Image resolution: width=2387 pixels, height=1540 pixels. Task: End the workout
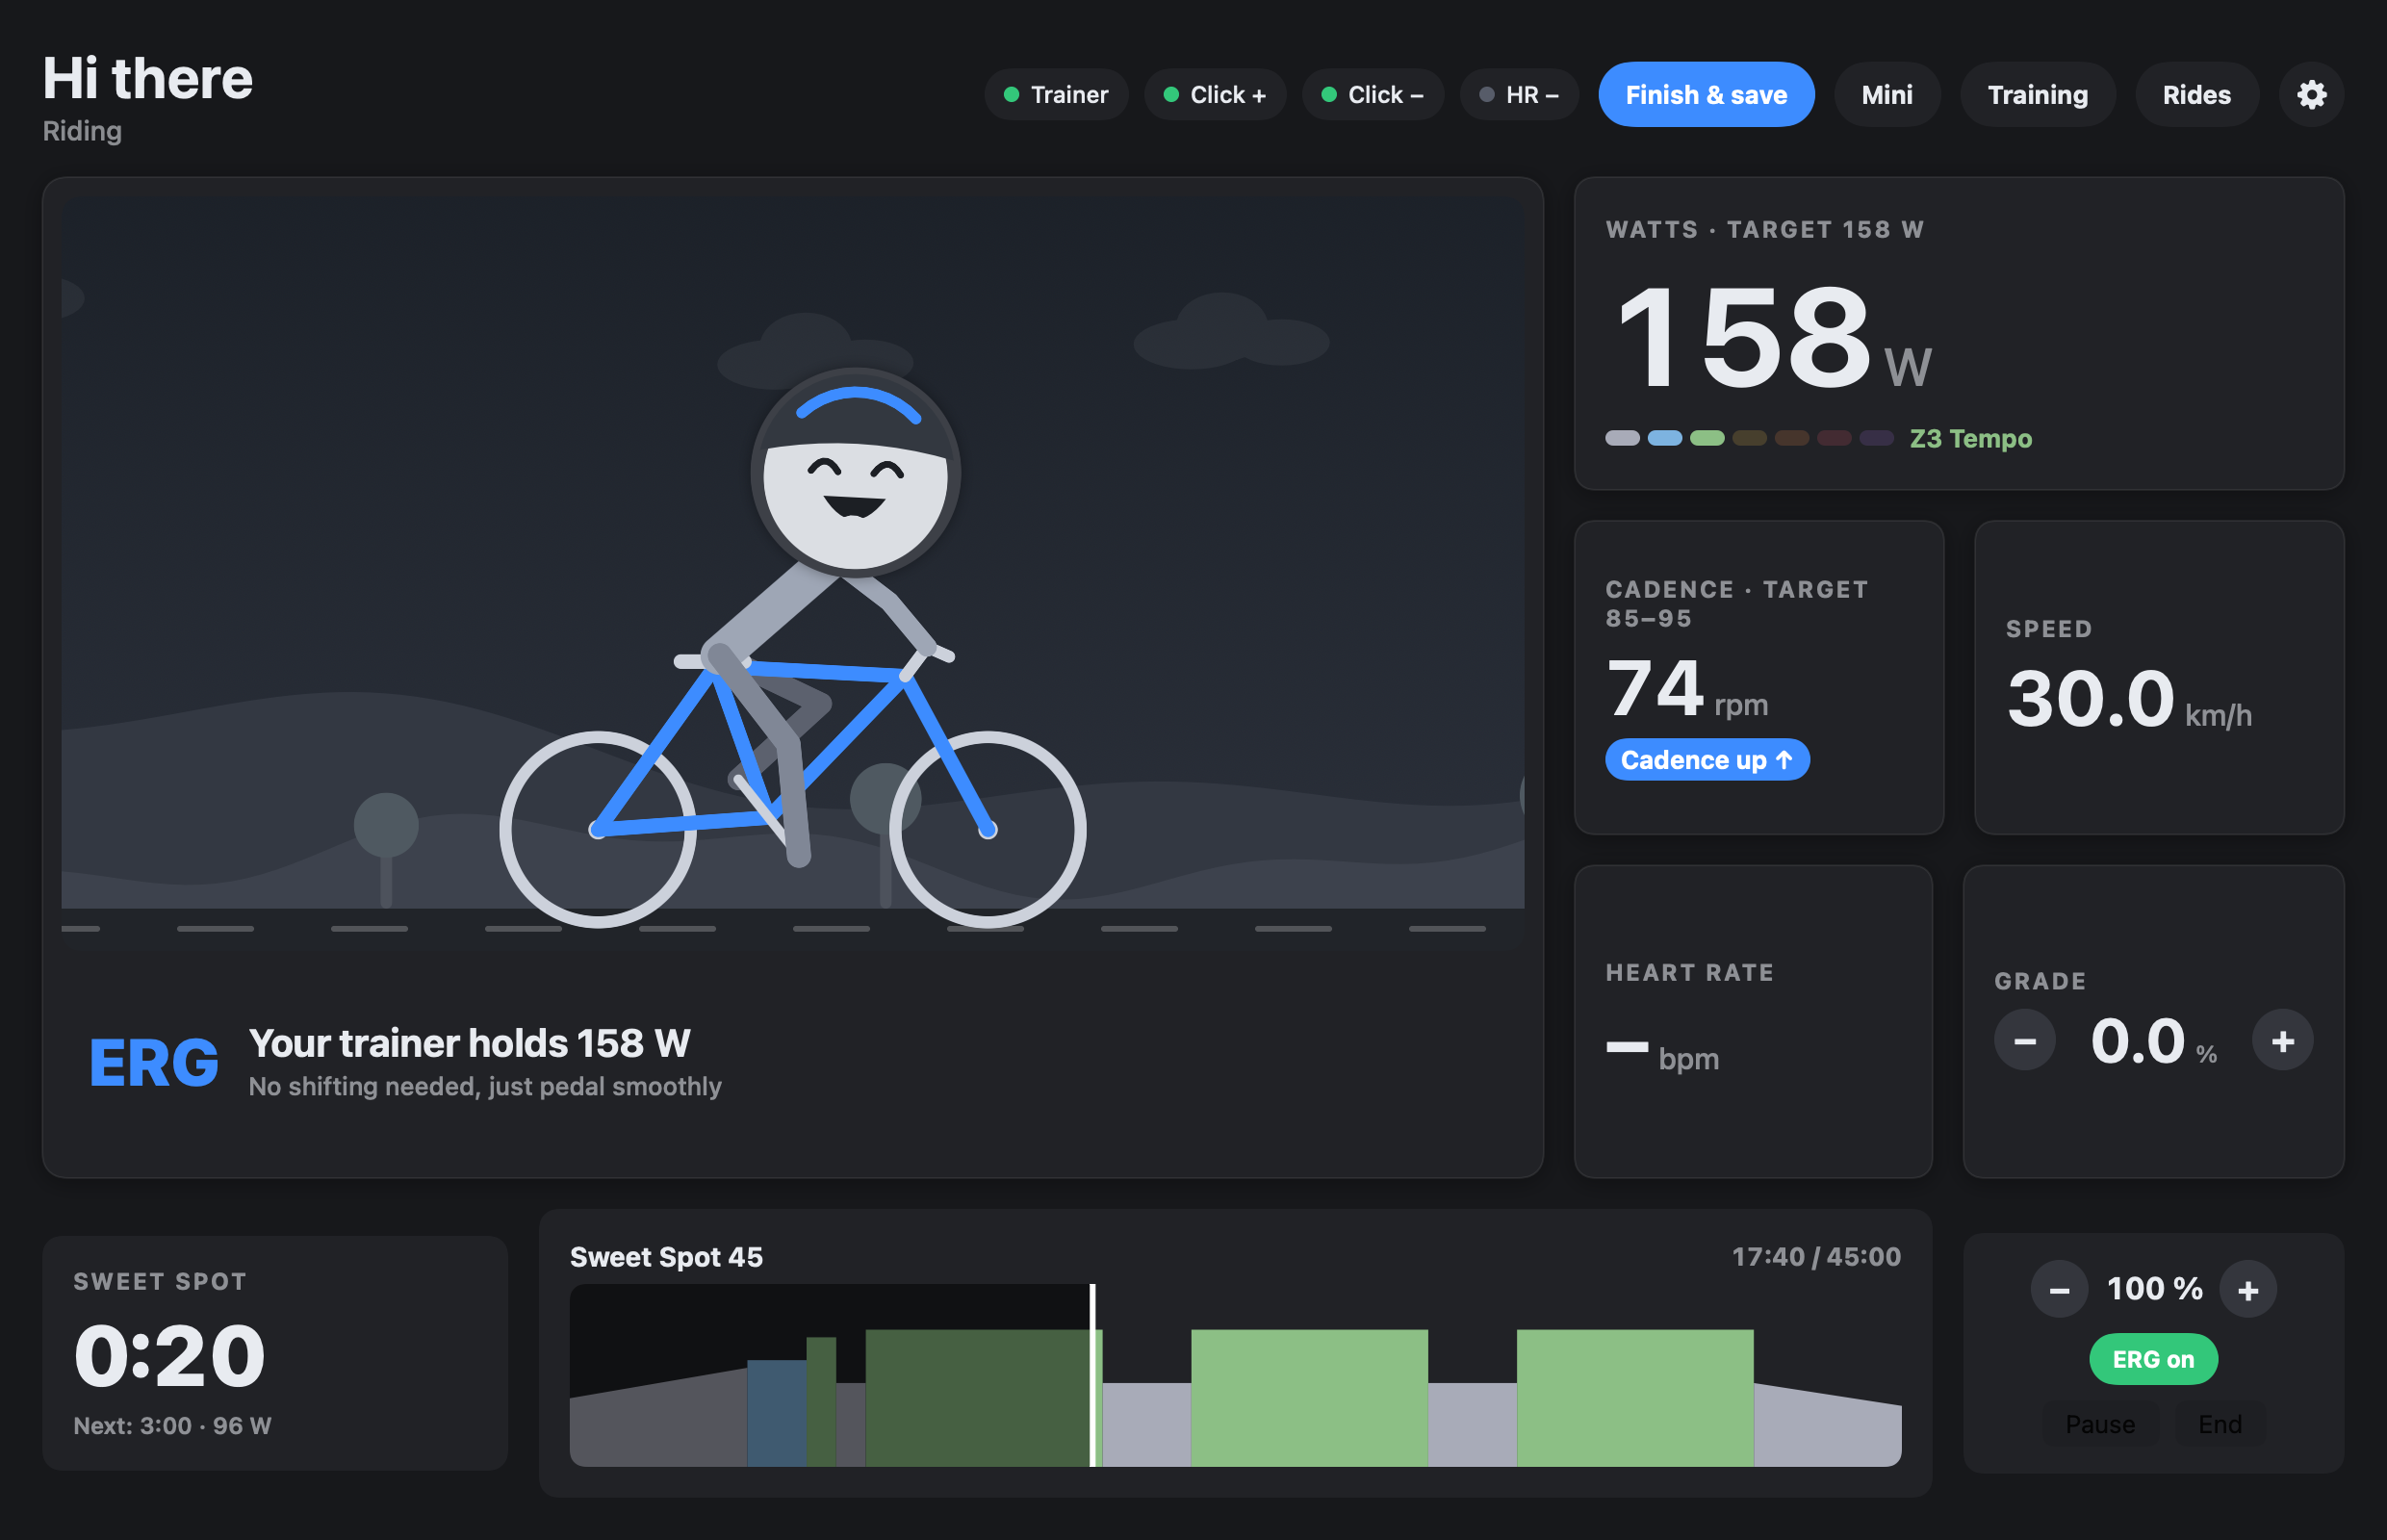coord(2220,1424)
